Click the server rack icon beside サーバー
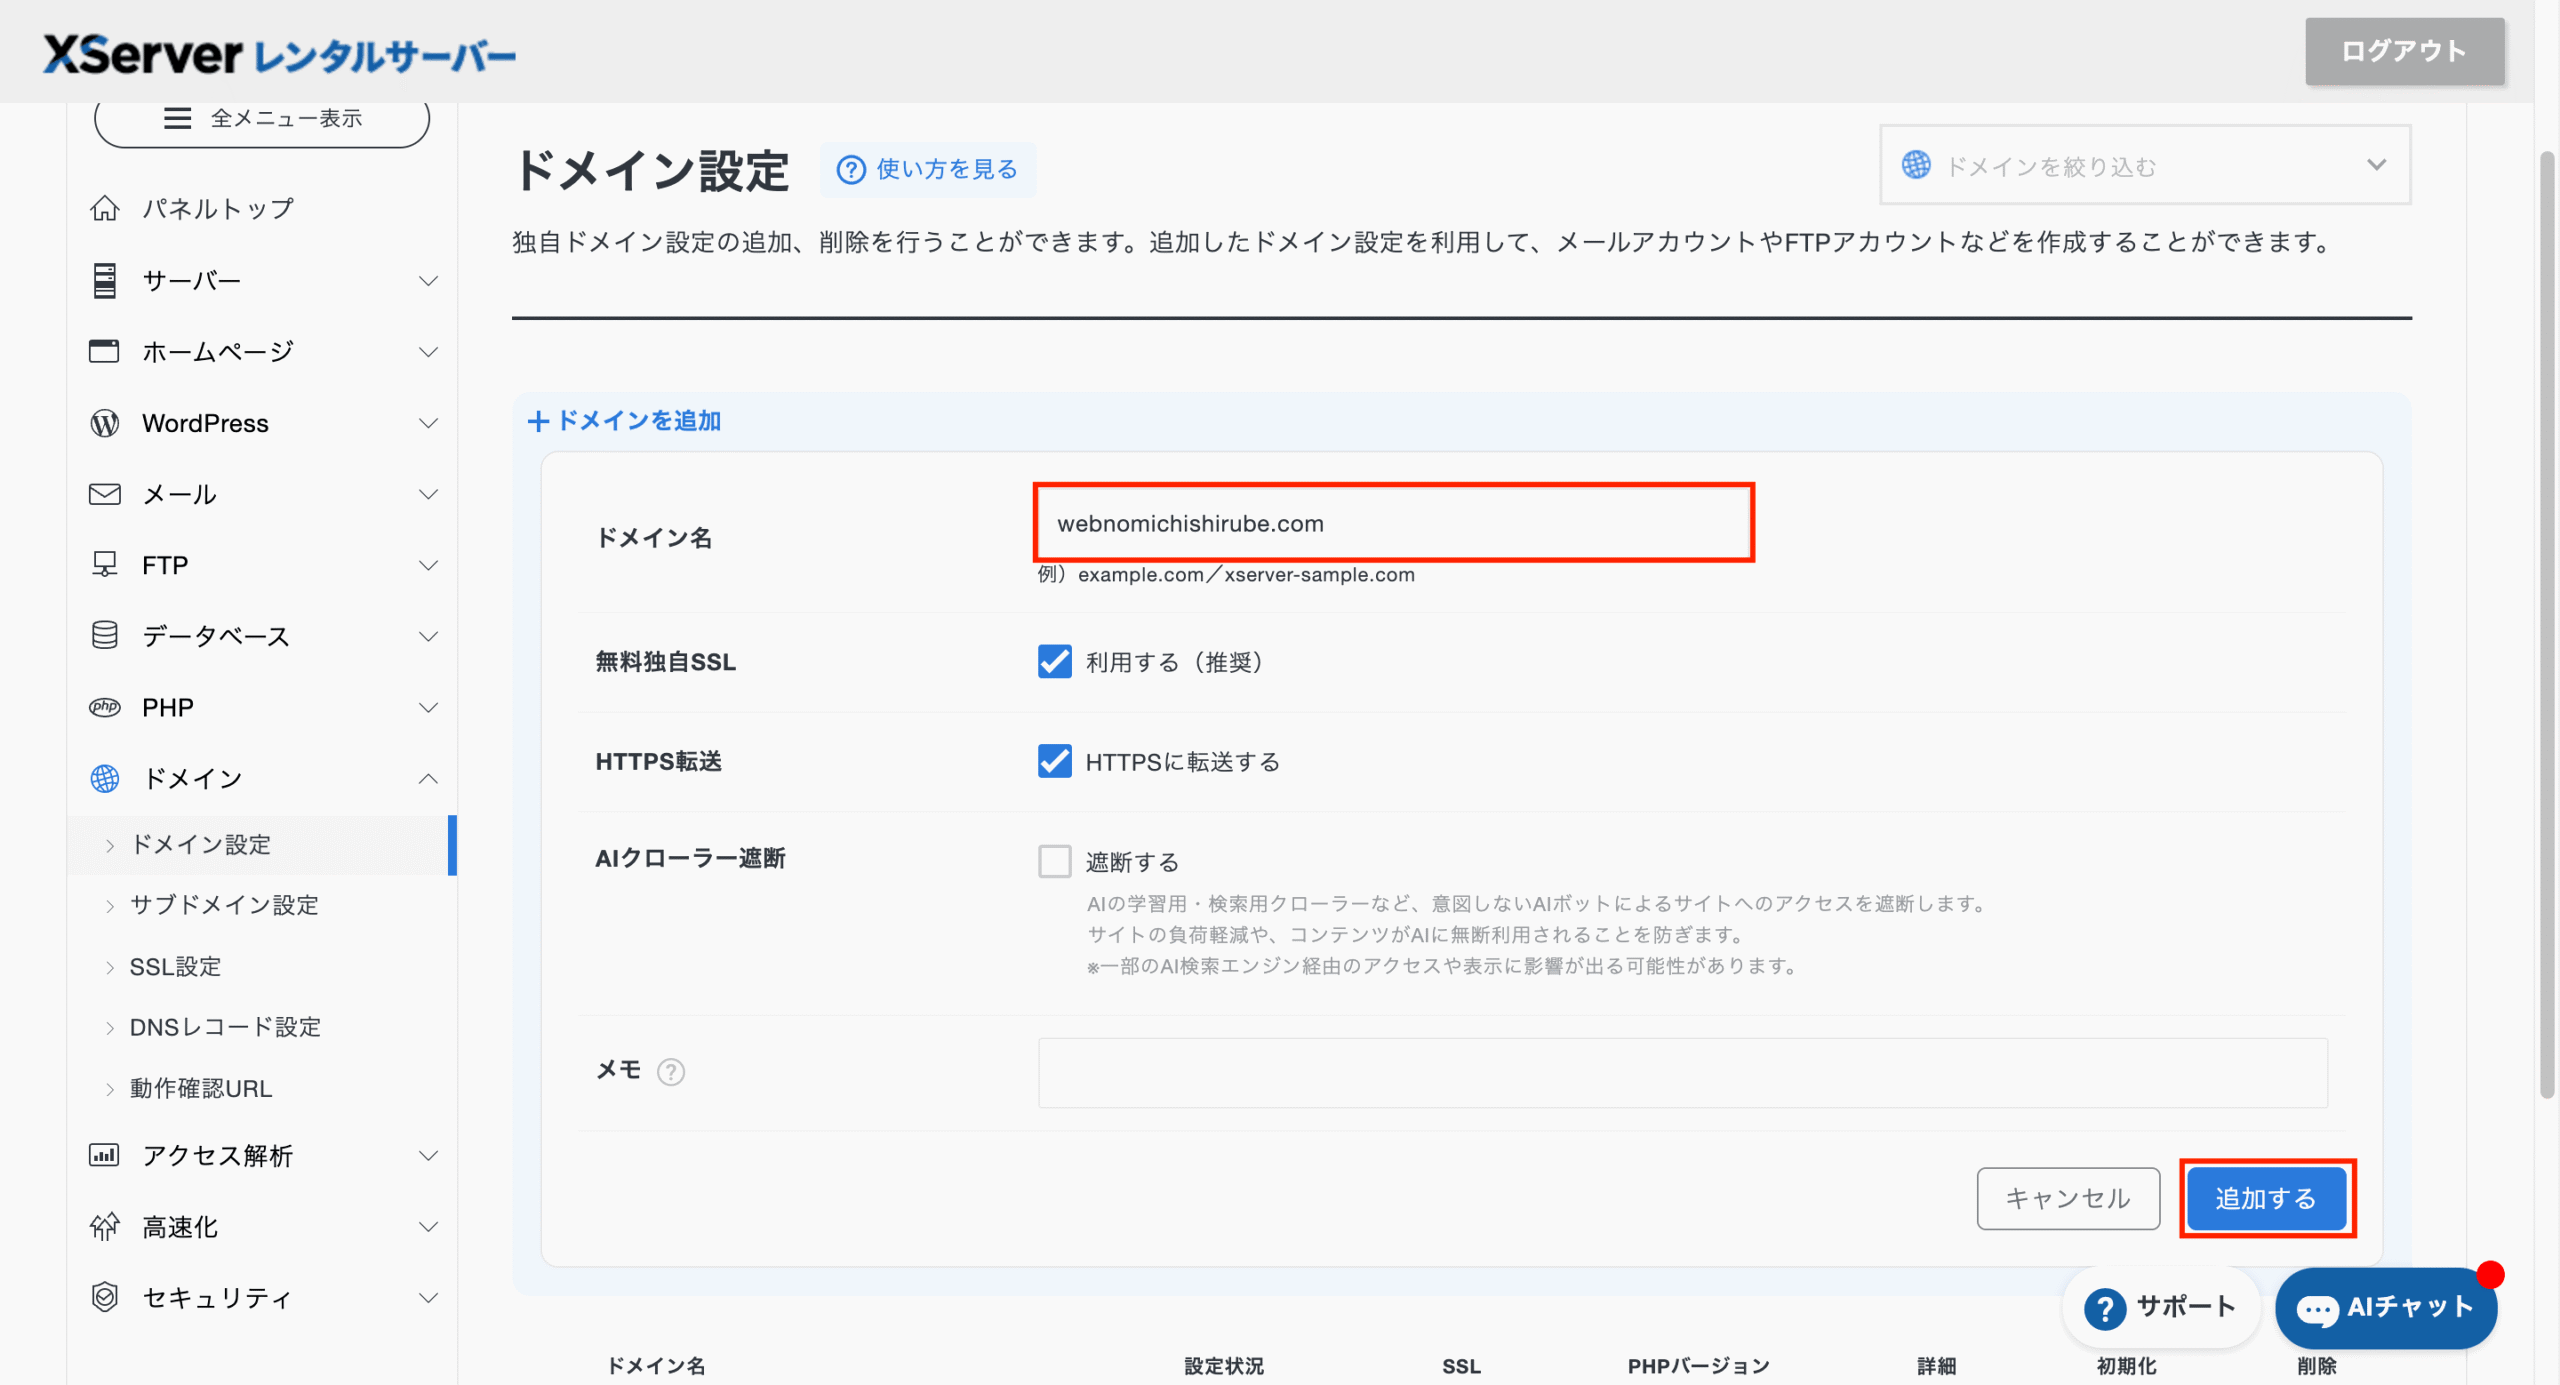Viewport: 2560px width, 1385px height. pyautogui.click(x=105, y=280)
